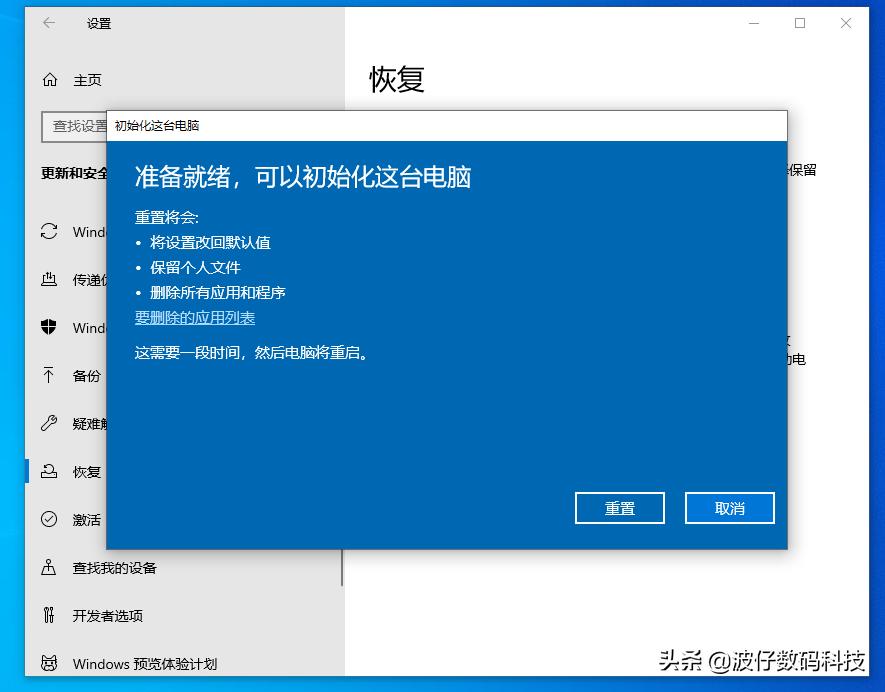Select 恢复 in the sidebar
Screen dimensions: 885x692
[88, 471]
